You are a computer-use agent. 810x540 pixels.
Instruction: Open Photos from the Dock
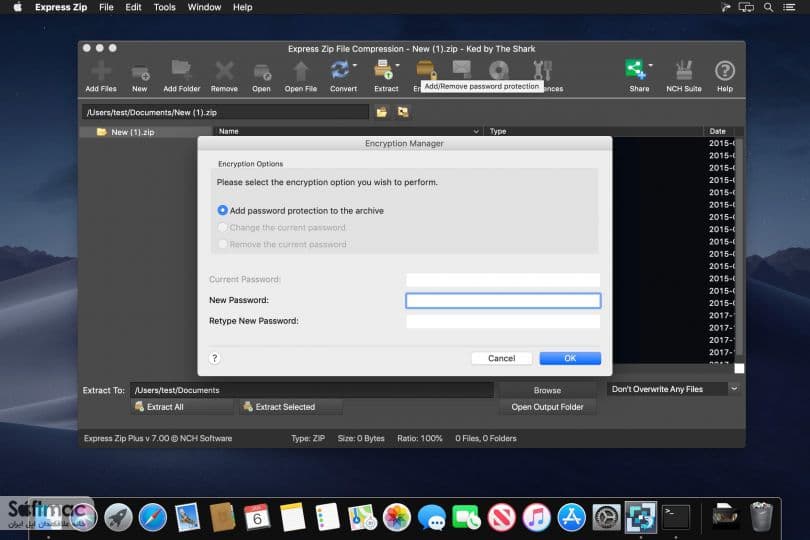pyautogui.click(x=397, y=517)
